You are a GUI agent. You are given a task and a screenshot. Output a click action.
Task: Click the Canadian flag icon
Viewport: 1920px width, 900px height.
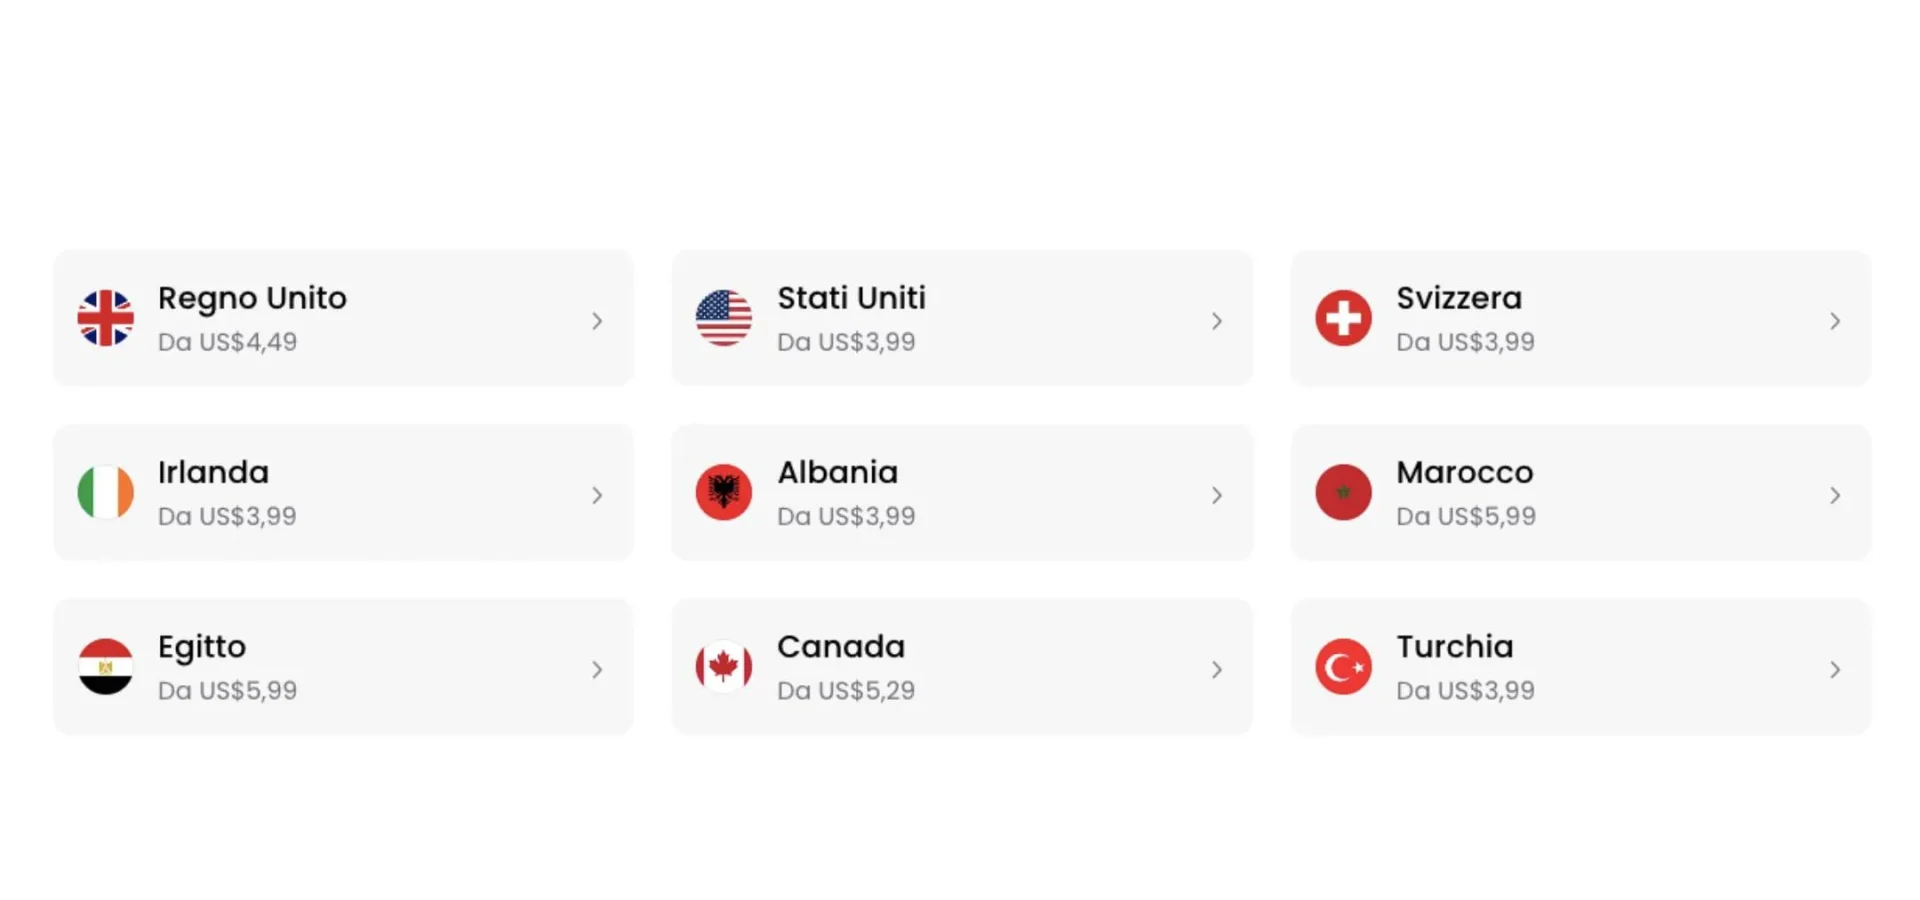pos(724,666)
